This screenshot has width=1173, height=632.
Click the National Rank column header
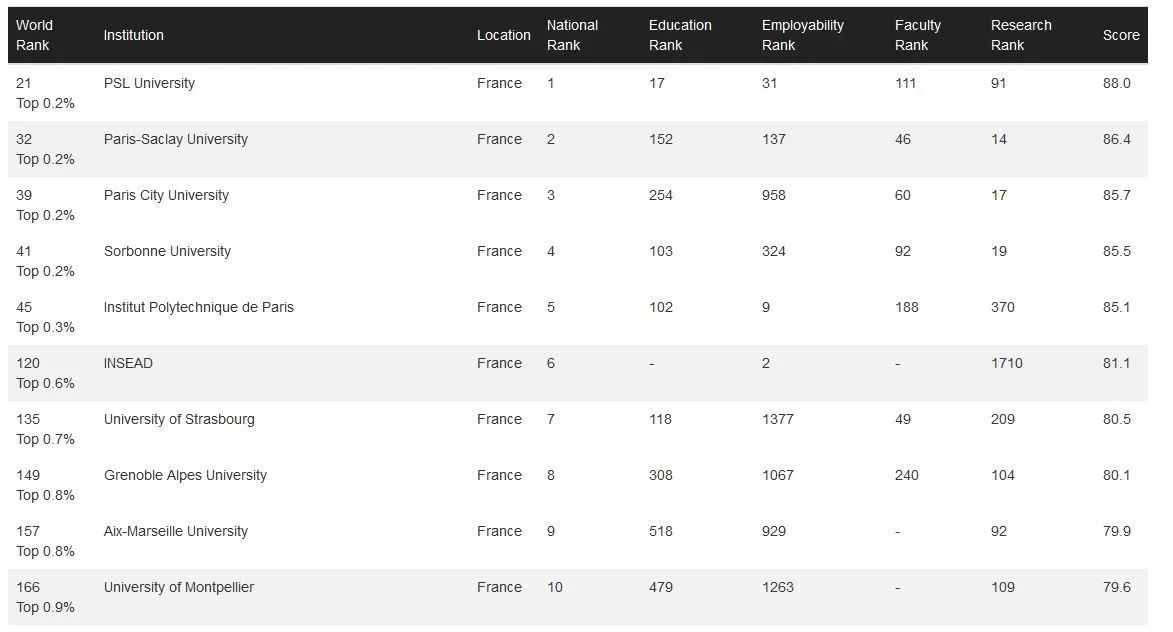572,35
